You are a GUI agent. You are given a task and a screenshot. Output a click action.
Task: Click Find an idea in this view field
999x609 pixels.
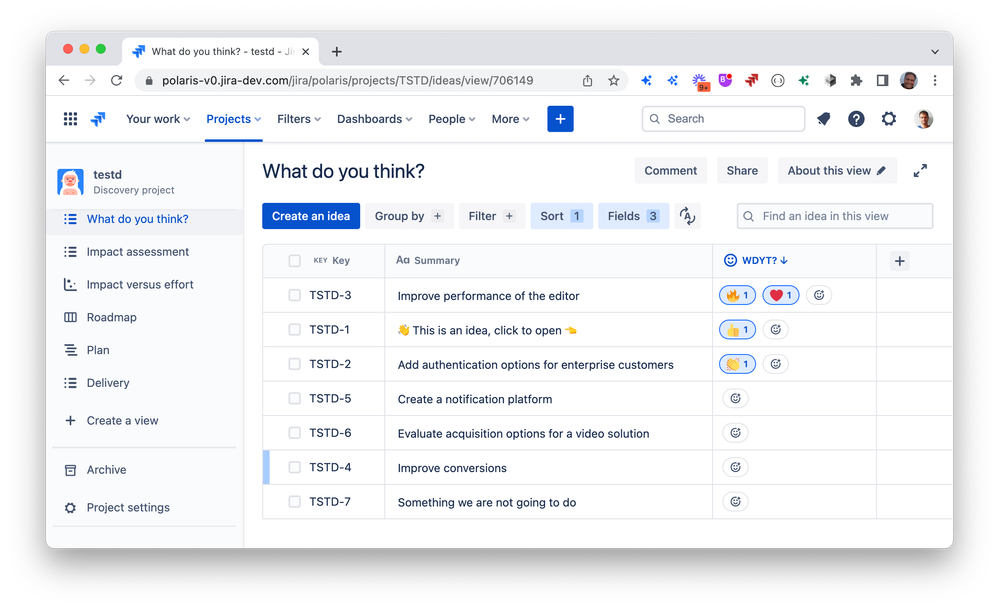835,216
